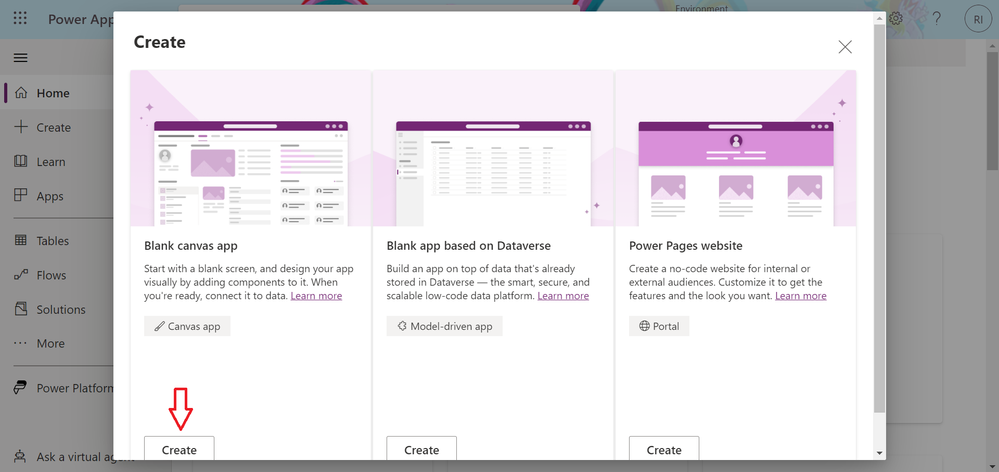Open the settings gear icon
Viewport: 999px width, 472px height.
click(896, 18)
